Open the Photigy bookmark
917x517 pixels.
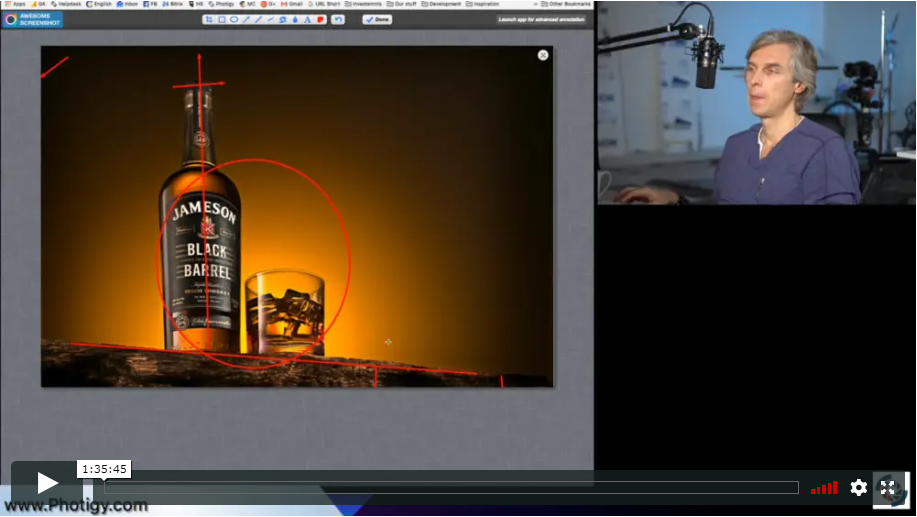click(x=221, y=4)
